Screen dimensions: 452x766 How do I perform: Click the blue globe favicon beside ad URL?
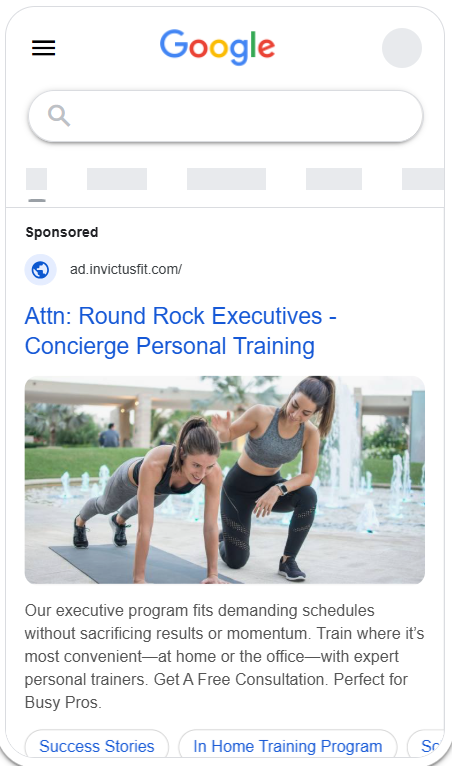tap(41, 270)
